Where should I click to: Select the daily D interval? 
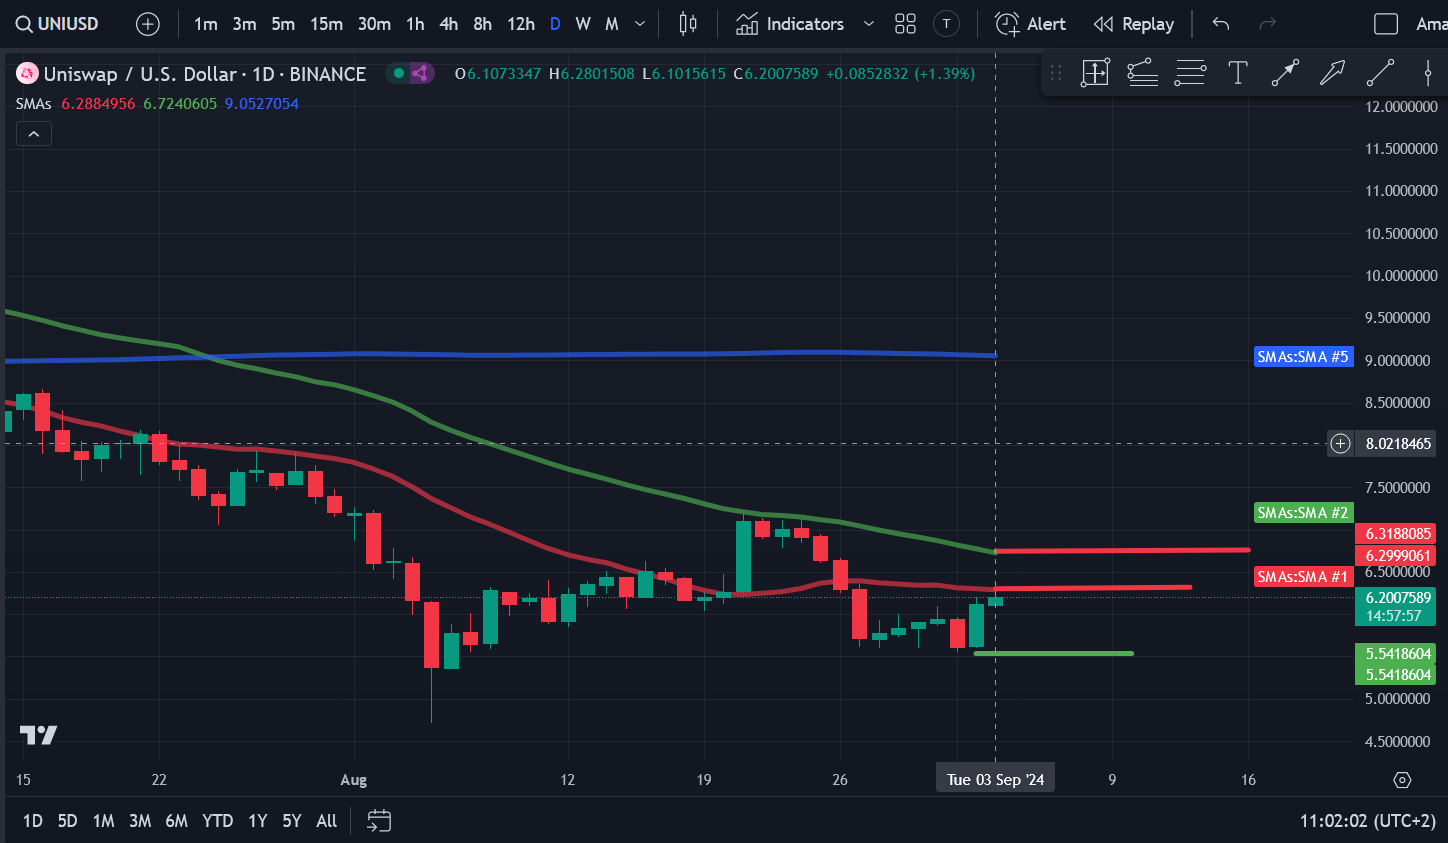click(x=555, y=24)
